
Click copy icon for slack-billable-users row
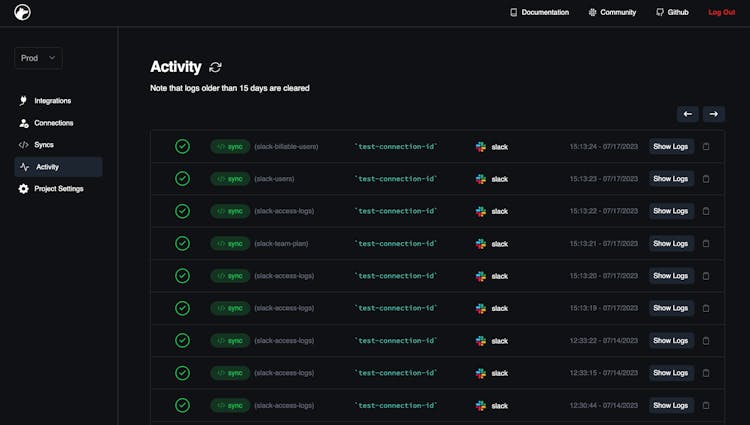click(x=706, y=146)
